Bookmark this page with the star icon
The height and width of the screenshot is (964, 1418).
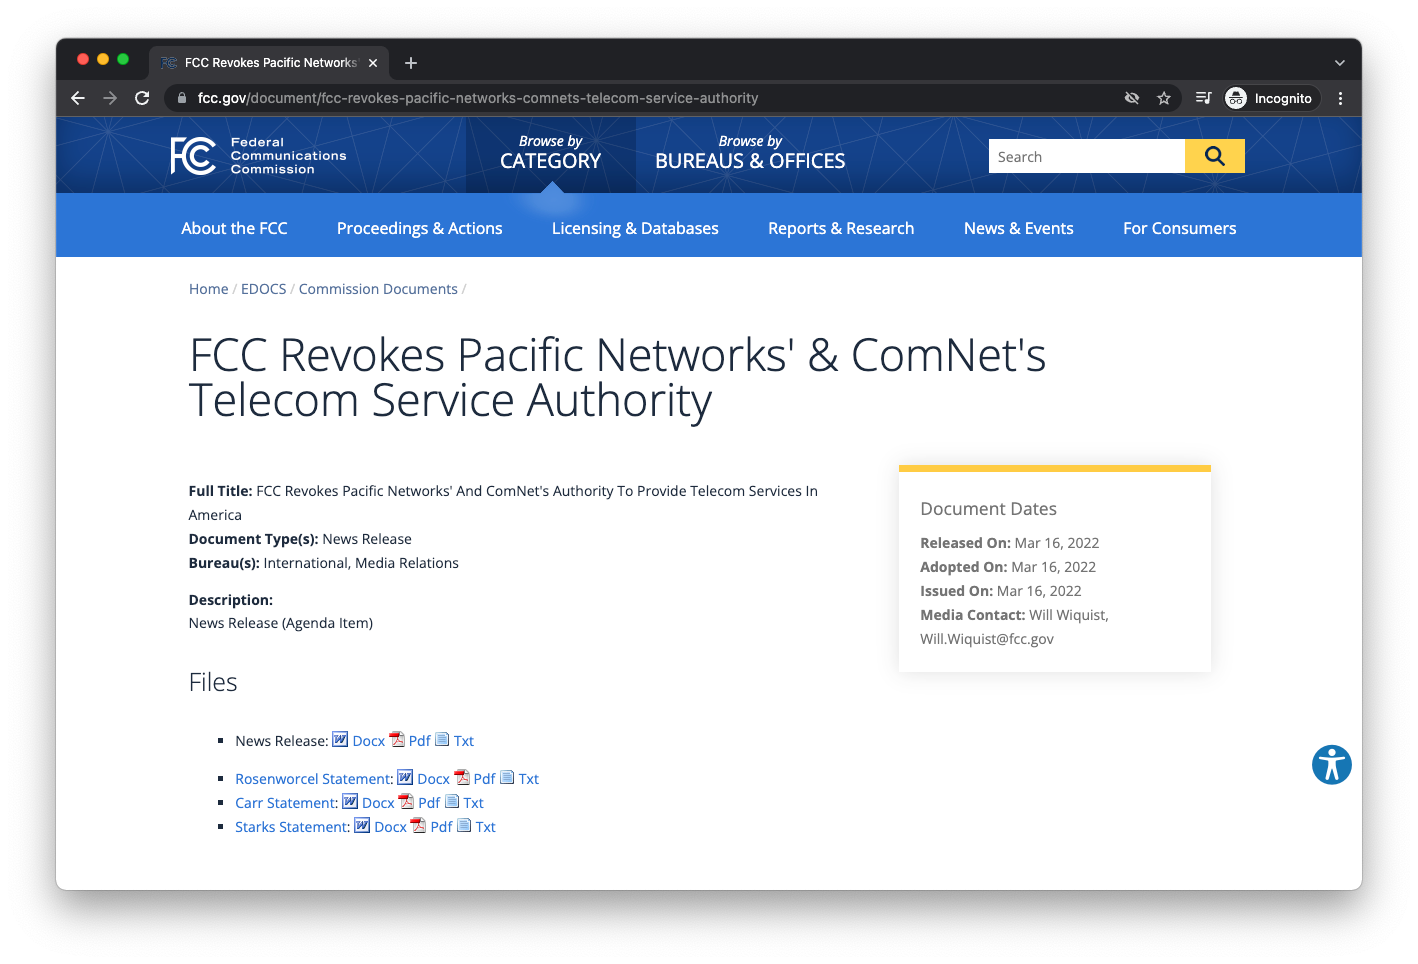pyautogui.click(x=1164, y=98)
